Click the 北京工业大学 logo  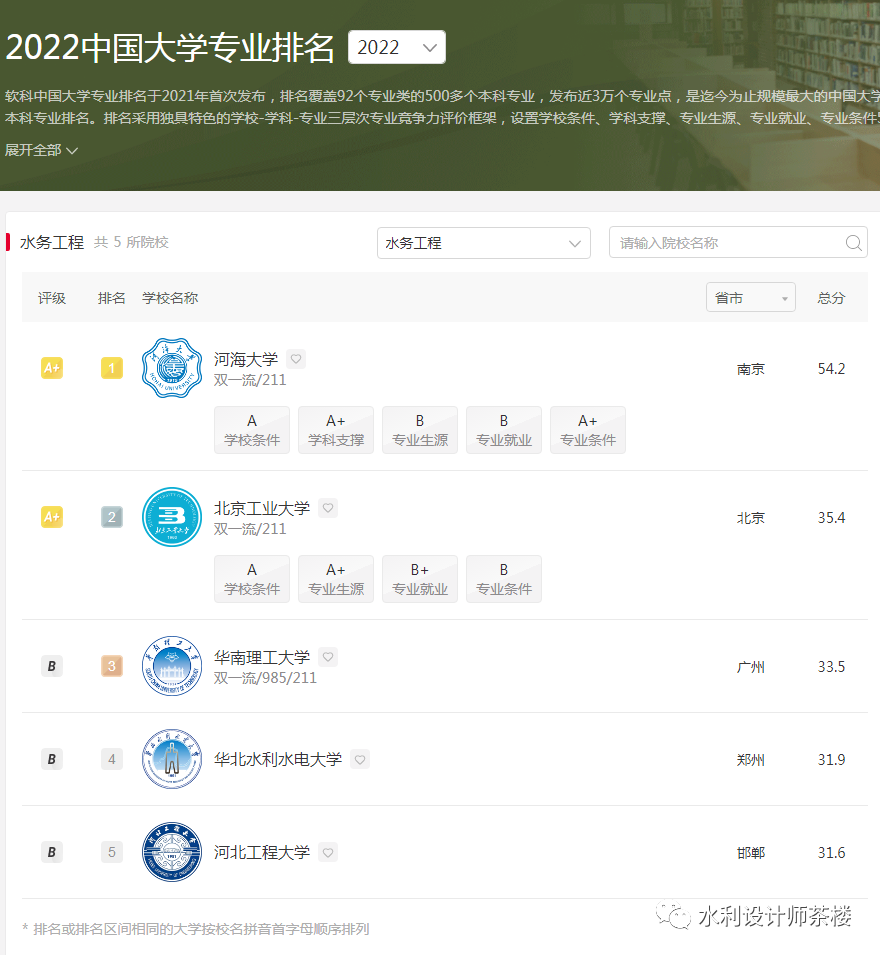(172, 517)
